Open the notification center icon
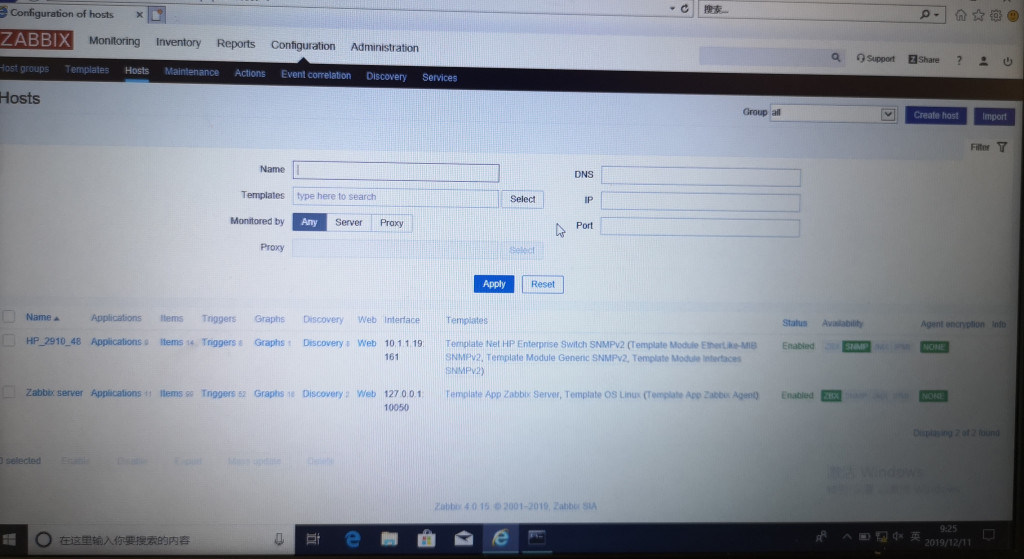This screenshot has height=559, width=1024. [989, 535]
